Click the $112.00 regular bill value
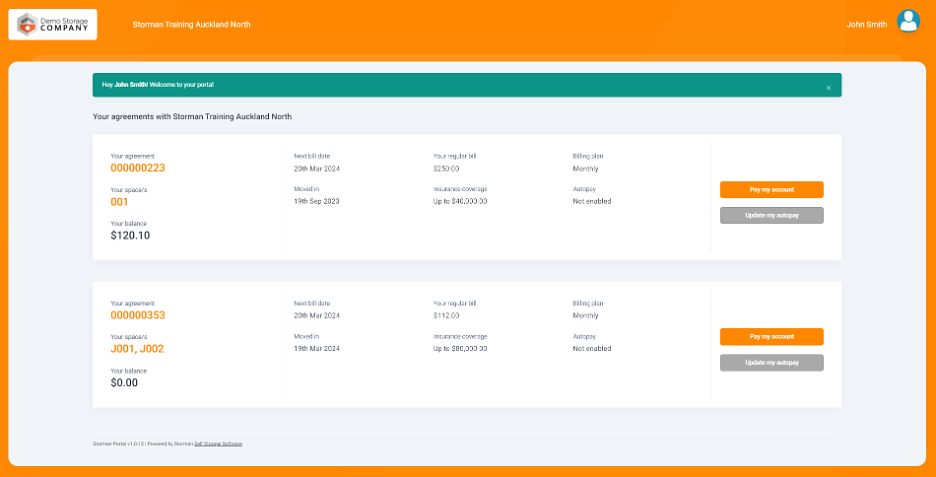Viewport: 936px width, 477px height. 447,316
